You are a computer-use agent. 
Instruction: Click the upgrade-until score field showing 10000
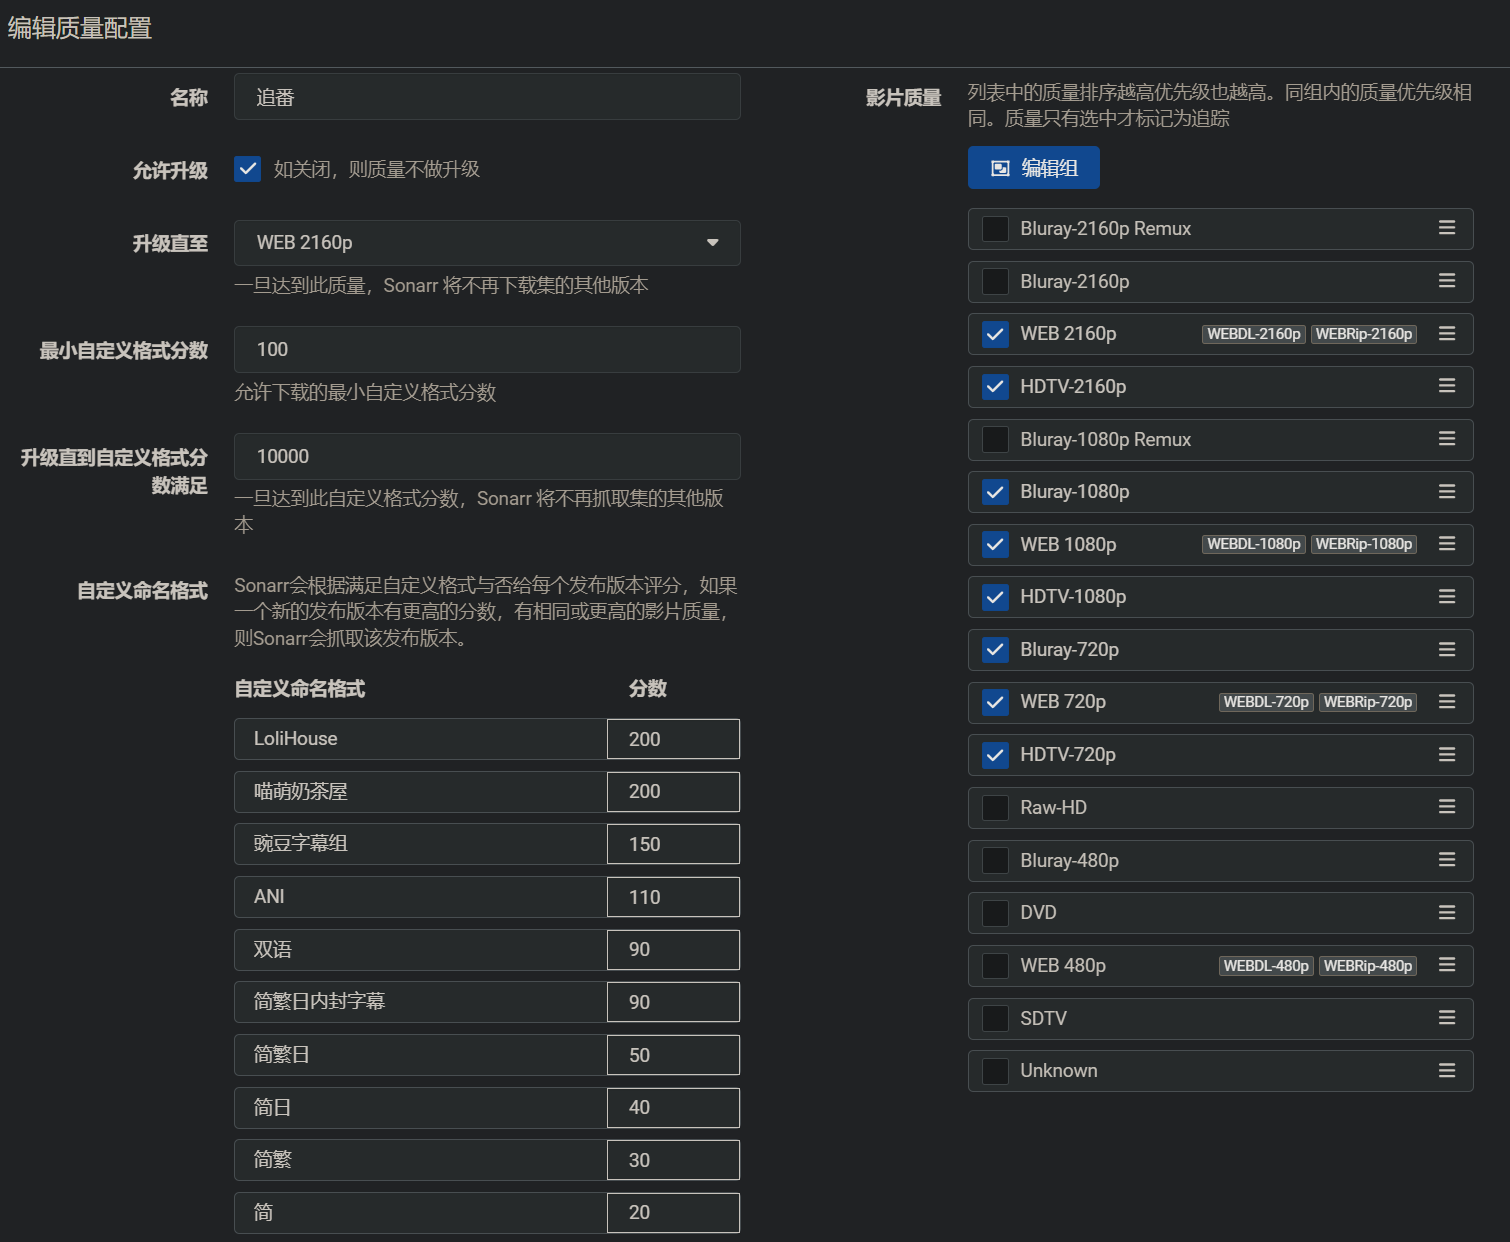tap(487, 456)
